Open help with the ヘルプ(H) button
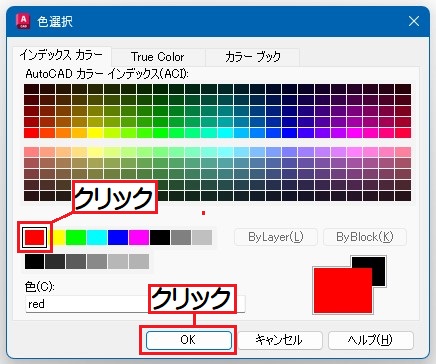Screen dimensions: 436x364 tap(371, 340)
